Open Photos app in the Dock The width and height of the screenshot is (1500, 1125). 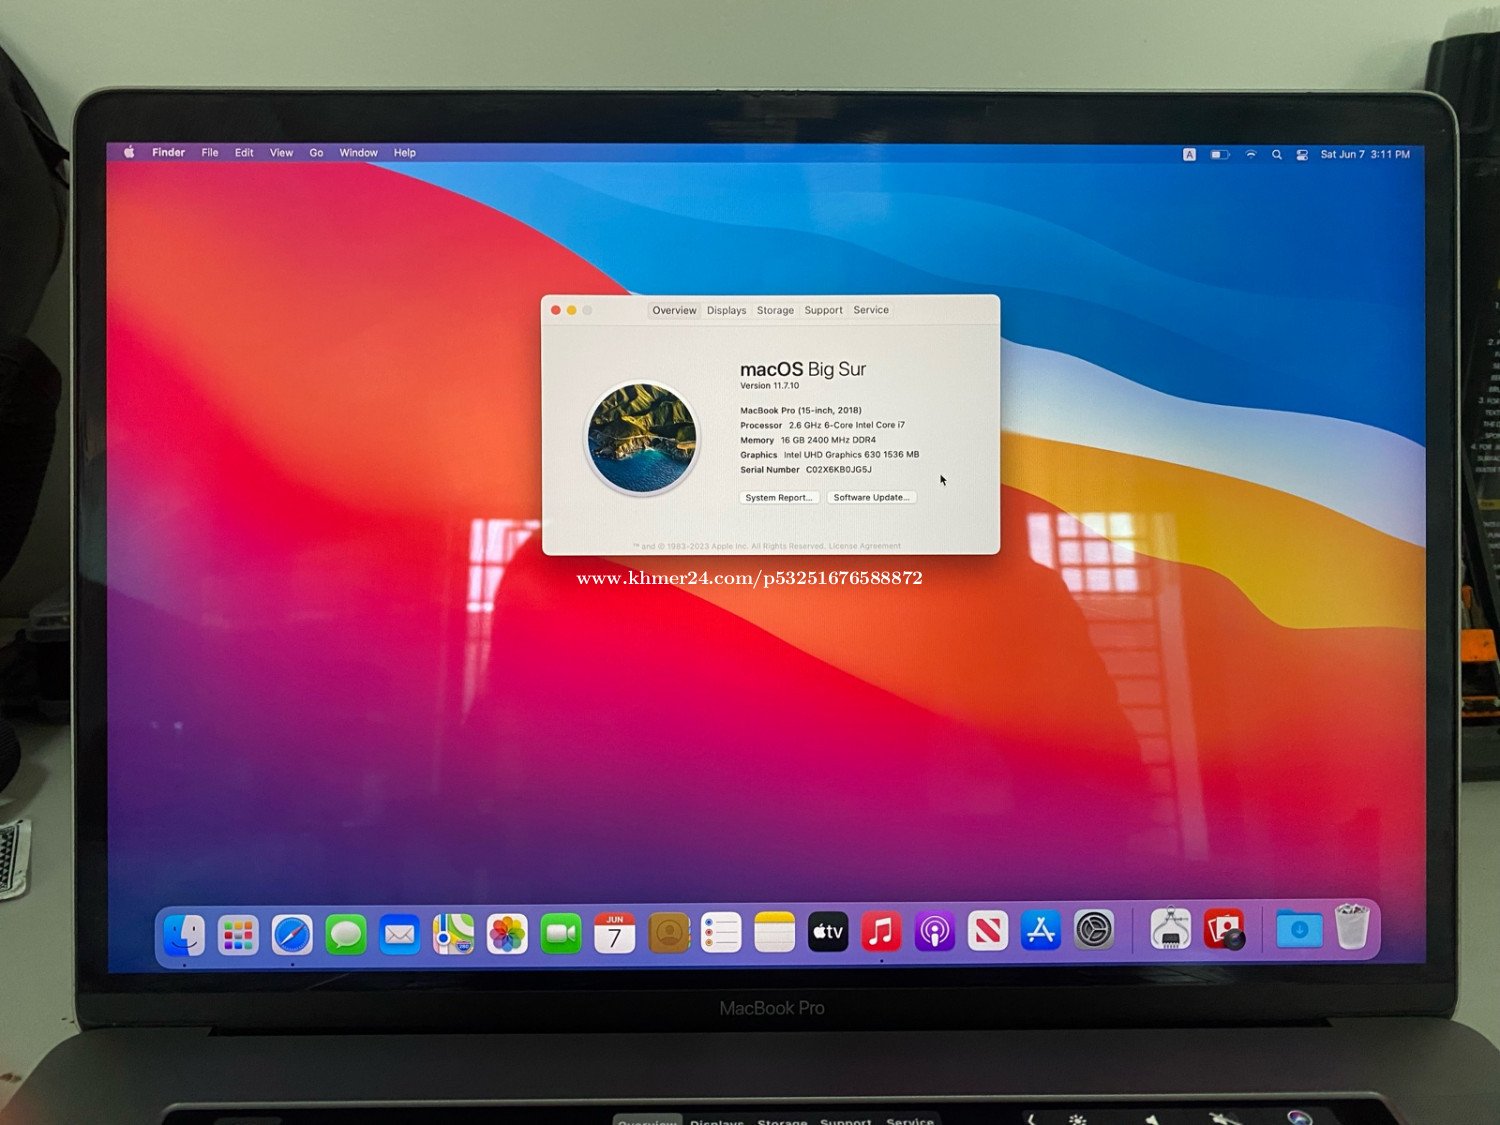[x=507, y=934]
